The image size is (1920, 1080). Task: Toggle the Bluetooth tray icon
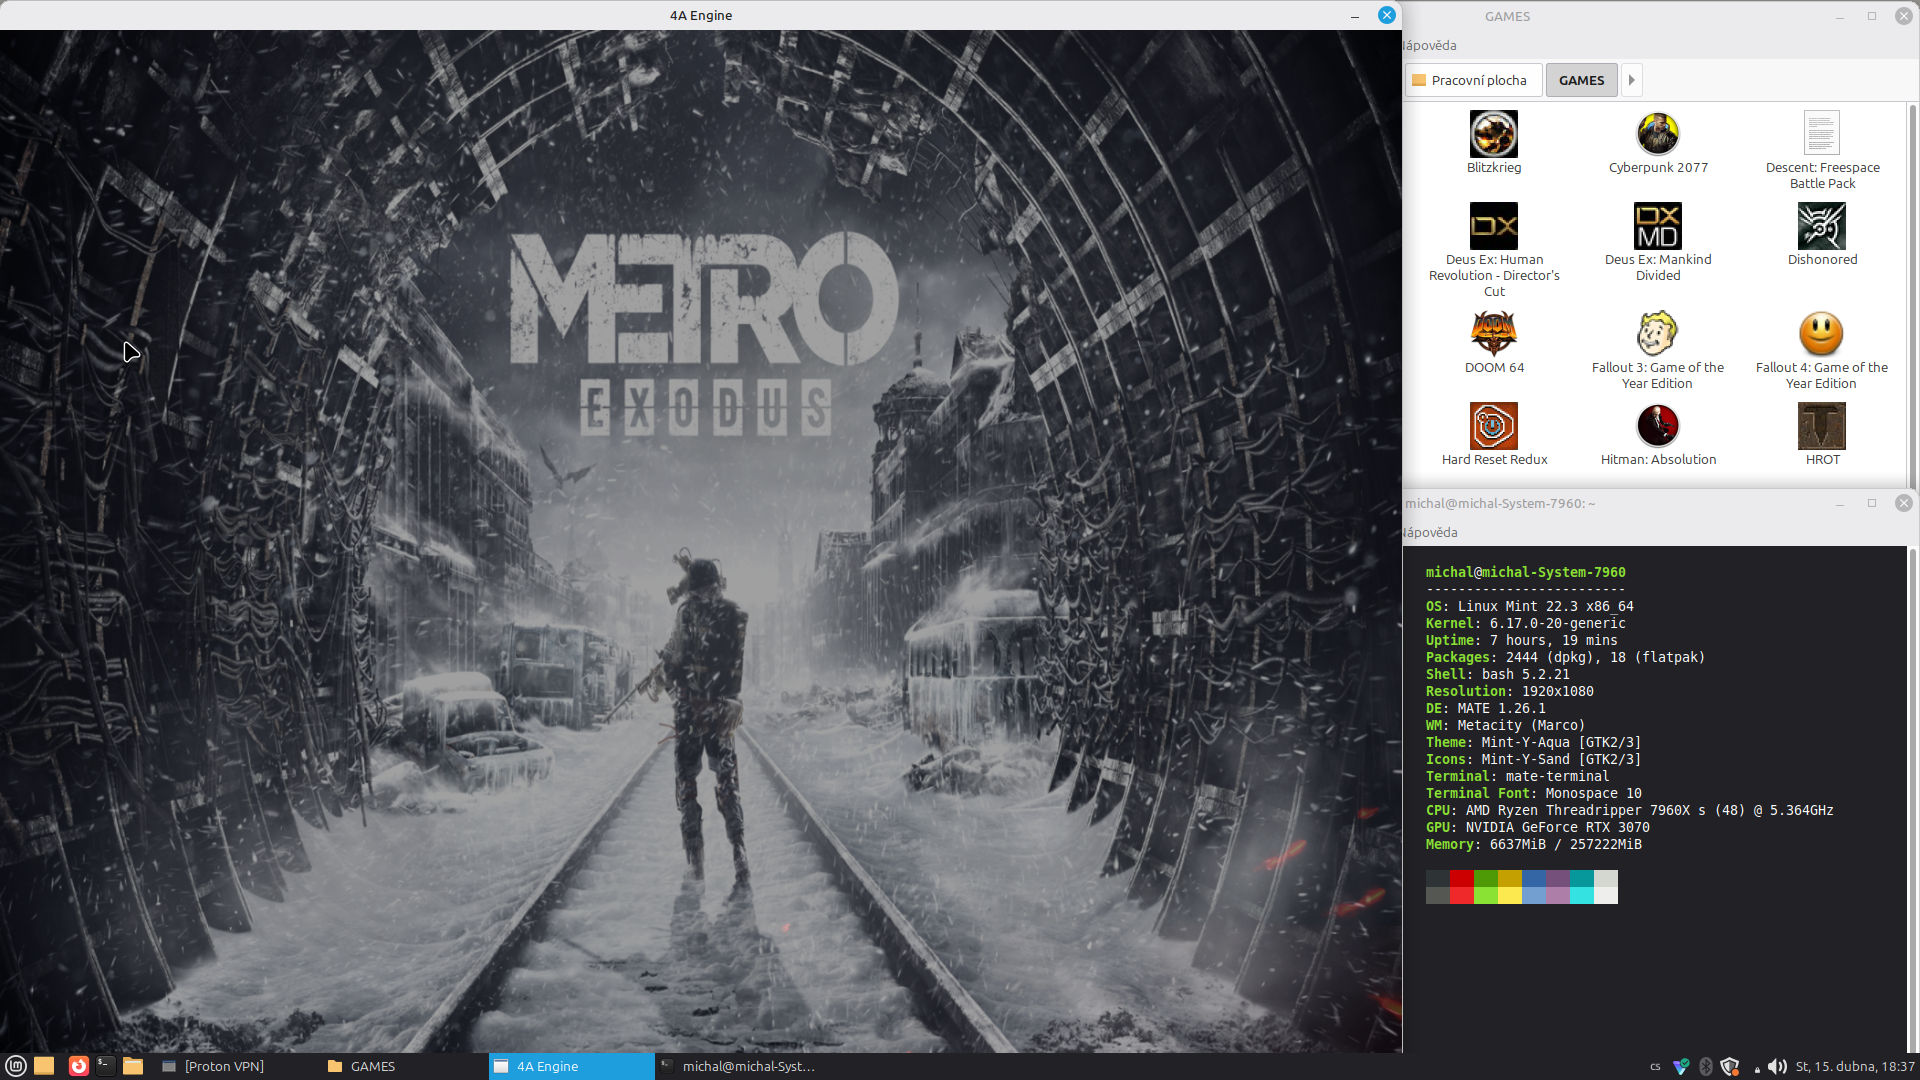(x=1706, y=1067)
